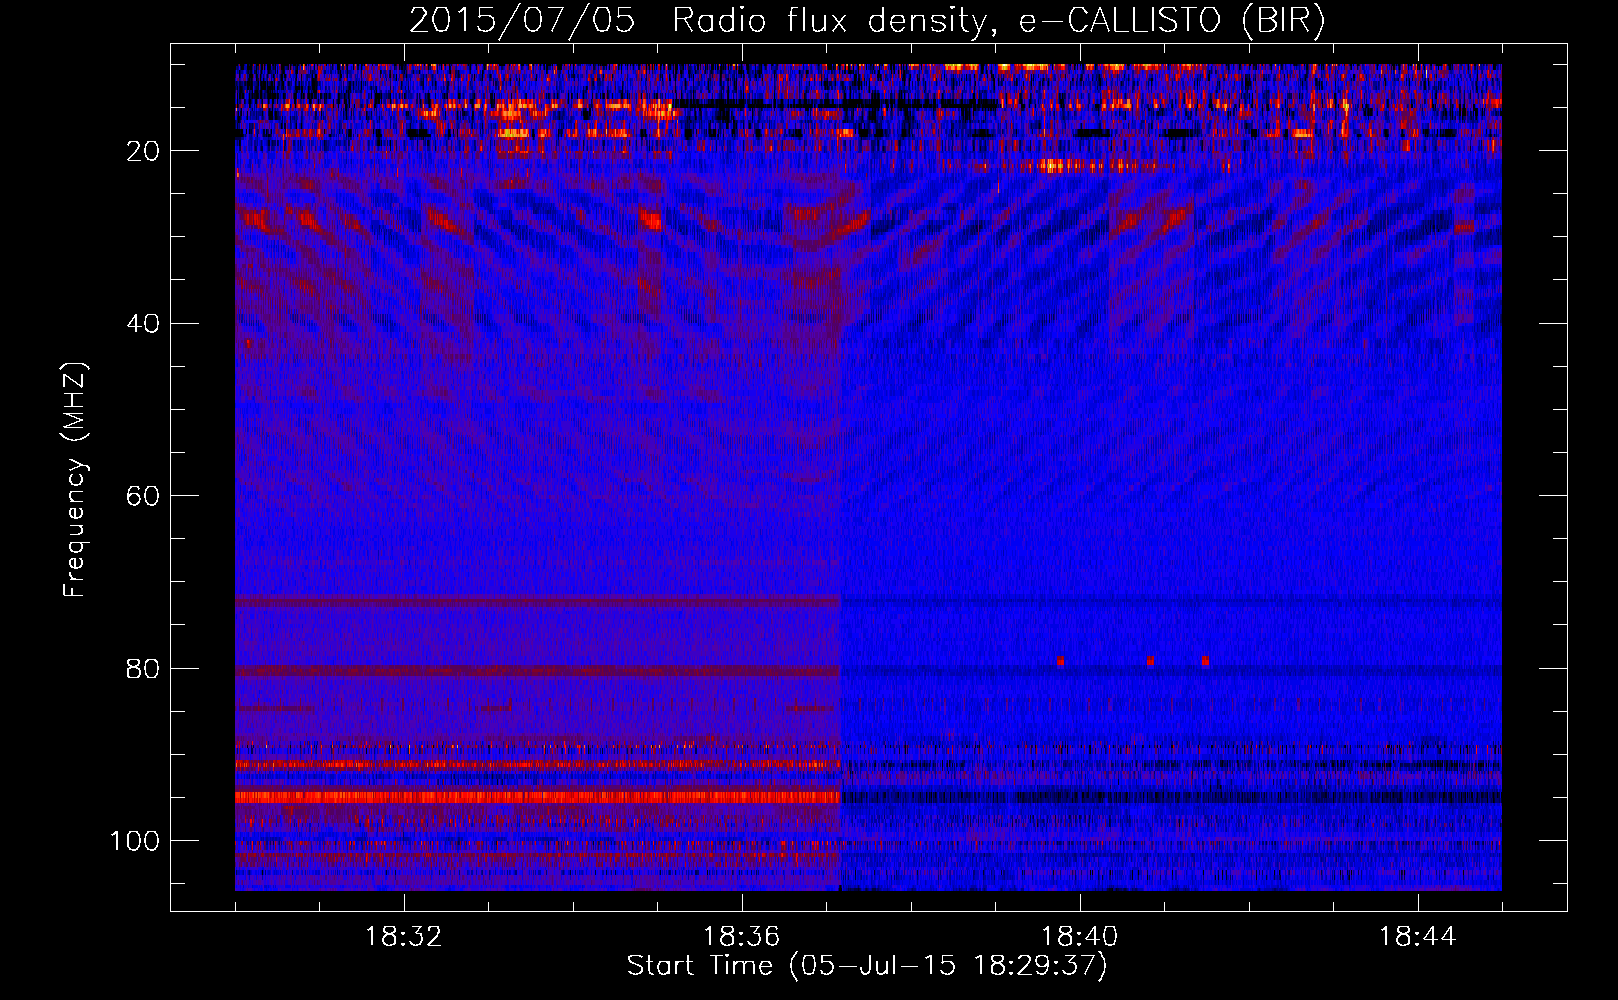Select the 18:36 time tick label
Image resolution: width=1618 pixels, height=1000 pixels.
741,937
